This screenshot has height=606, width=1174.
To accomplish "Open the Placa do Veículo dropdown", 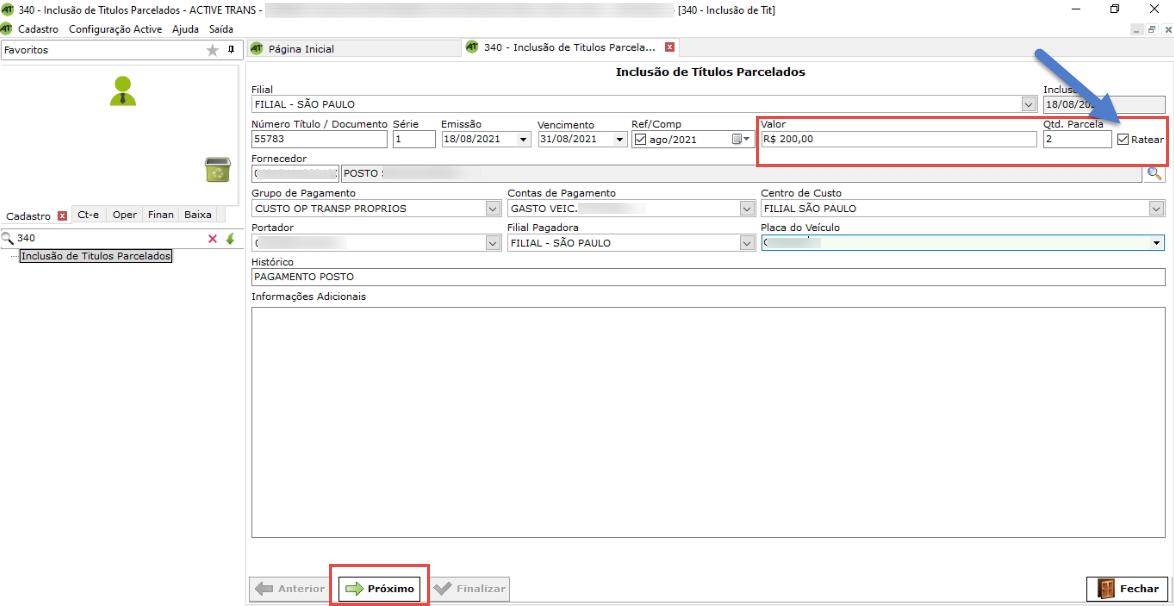I will (1157, 243).
